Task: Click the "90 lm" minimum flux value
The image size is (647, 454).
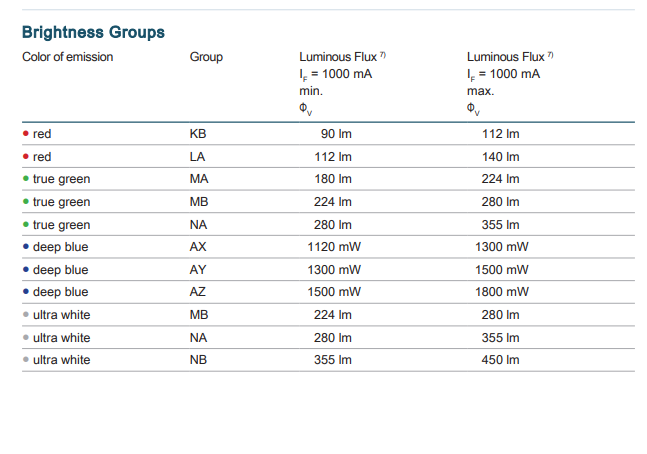Action: [335, 134]
